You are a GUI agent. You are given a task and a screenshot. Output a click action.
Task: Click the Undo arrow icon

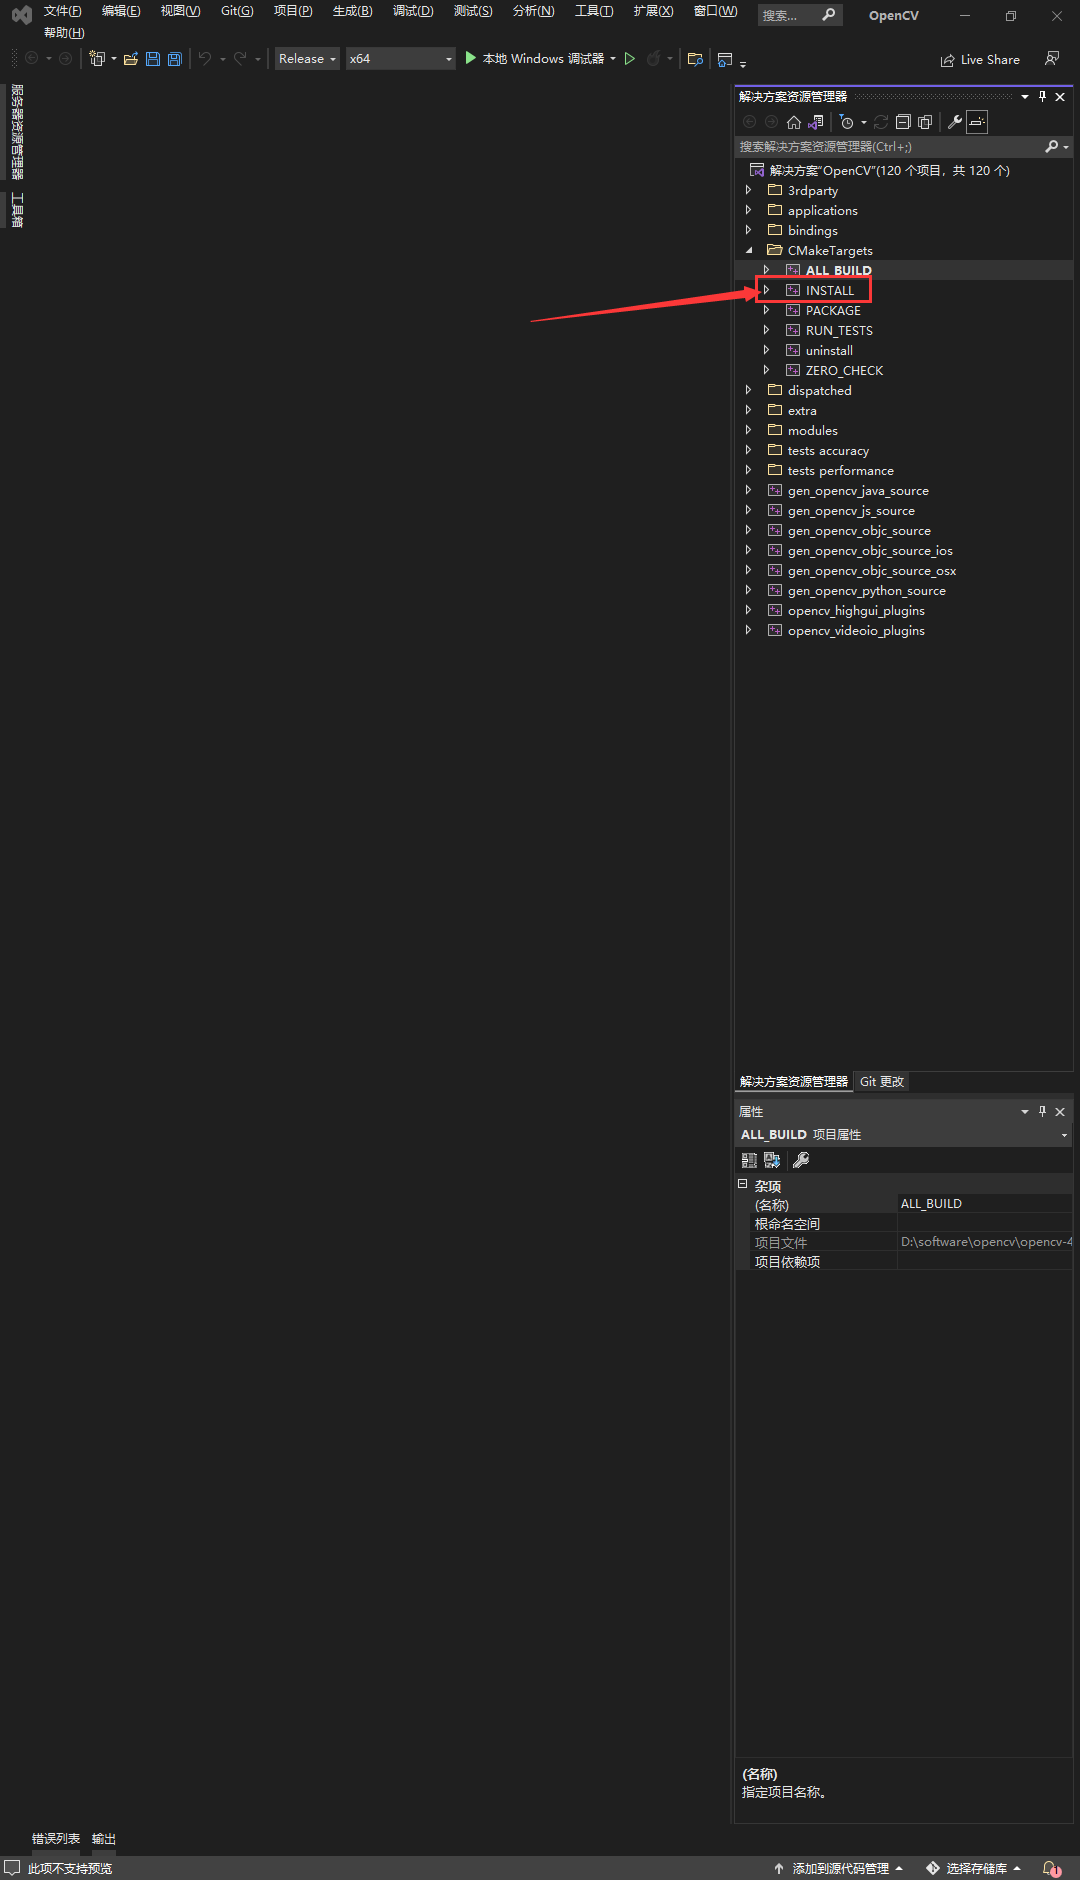(205, 59)
